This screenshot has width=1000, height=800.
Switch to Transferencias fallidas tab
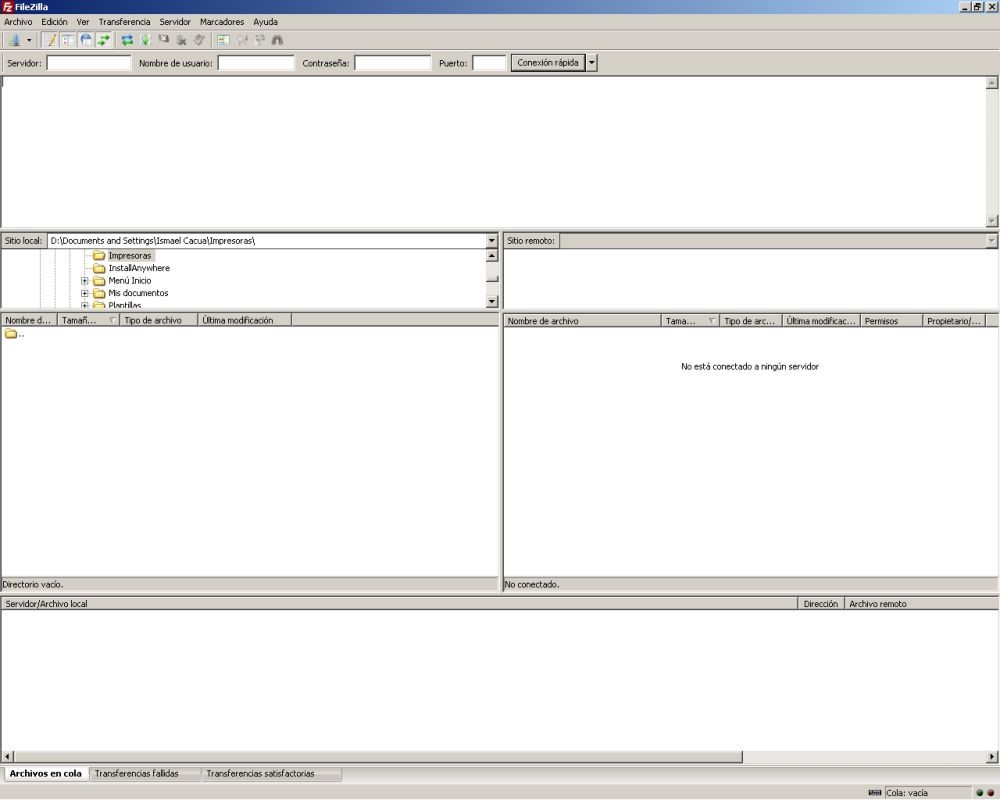(x=145, y=774)
